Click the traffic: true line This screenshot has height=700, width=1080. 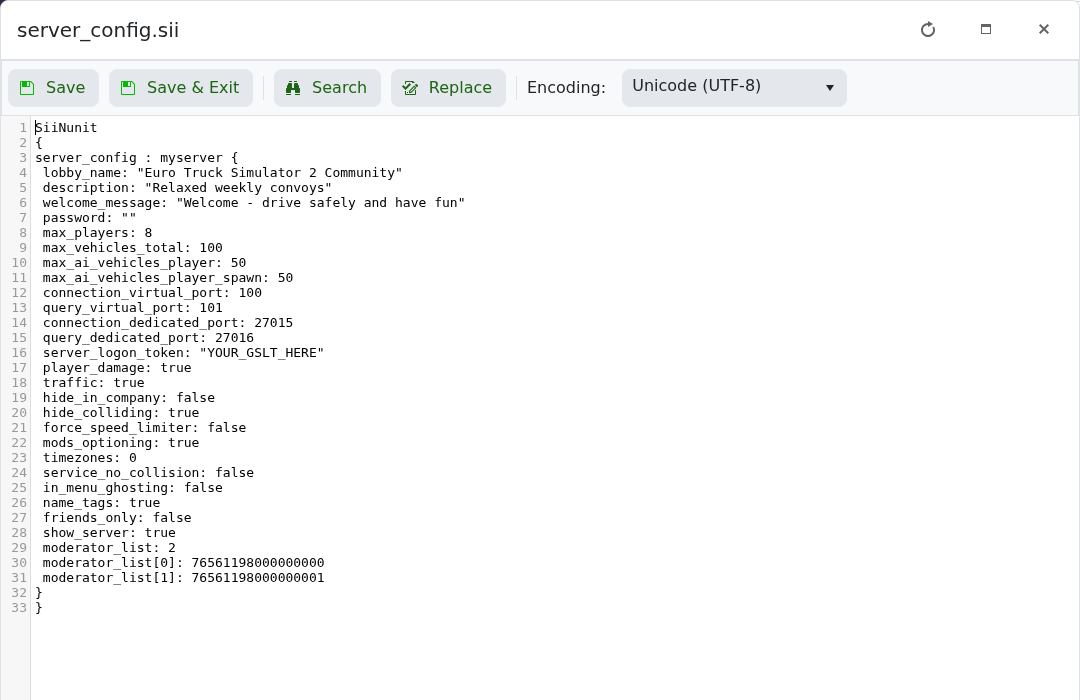click(x=93, y=382)
